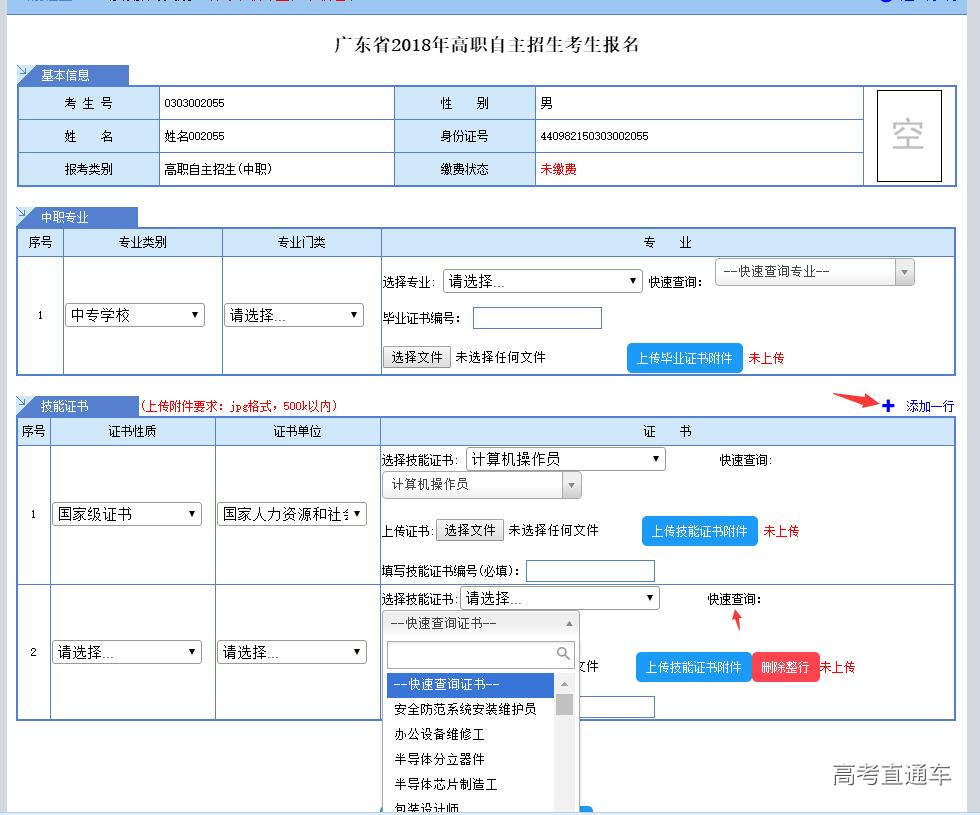Click 删除整行 red button
Screen dimensions: 980x815
tap(785, 667)
